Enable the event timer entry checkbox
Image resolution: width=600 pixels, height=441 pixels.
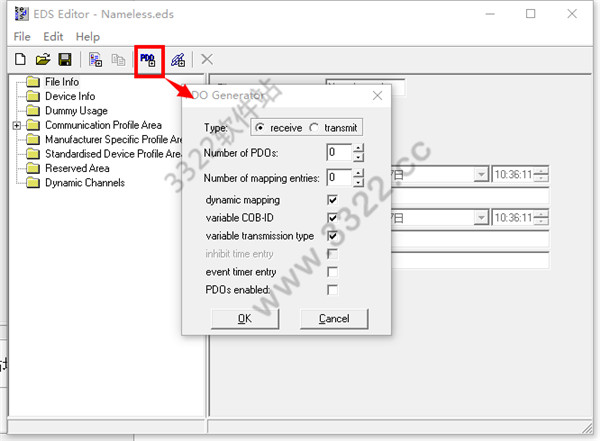(x=332, y=272)
